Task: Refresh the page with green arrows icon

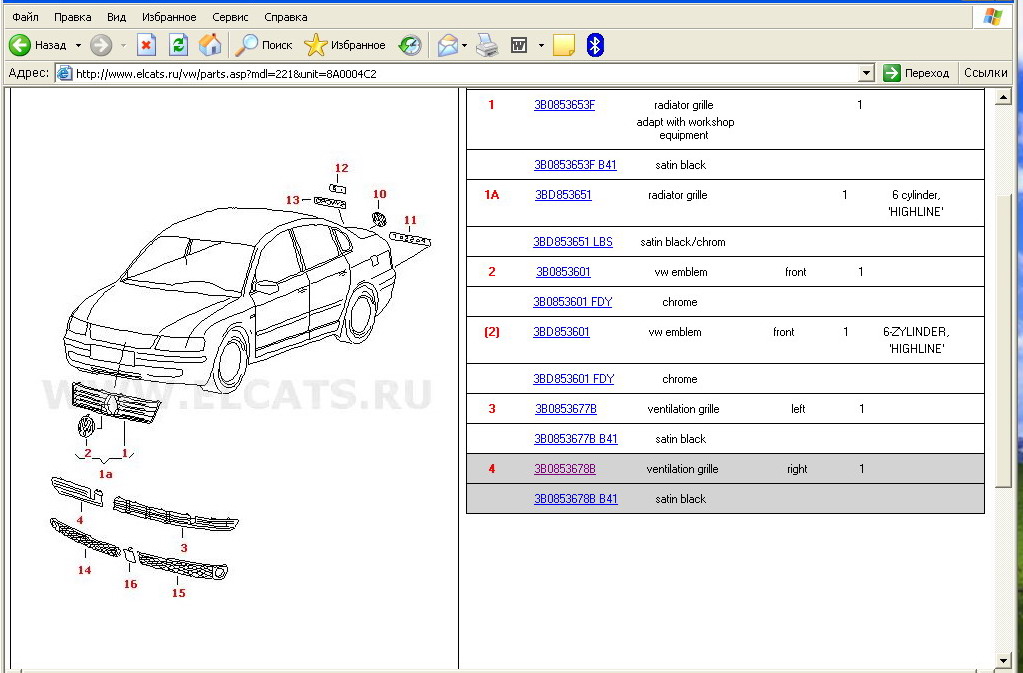Action: (178, 45)
